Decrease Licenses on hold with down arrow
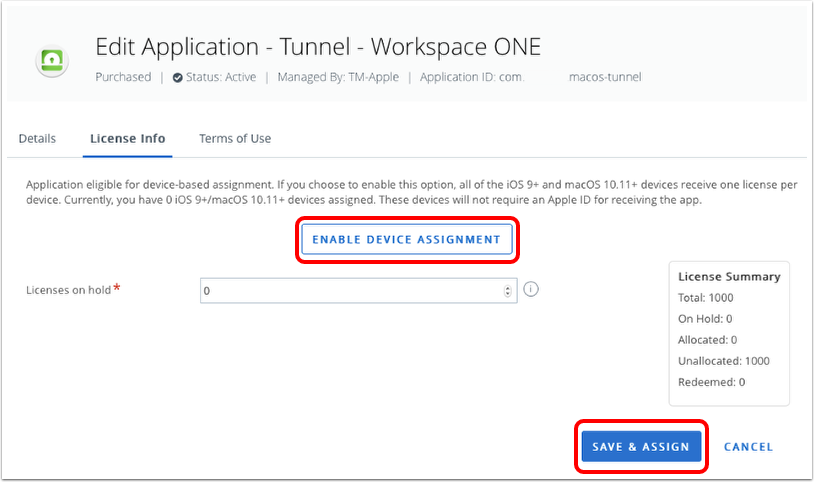 (x=508, y=294)
